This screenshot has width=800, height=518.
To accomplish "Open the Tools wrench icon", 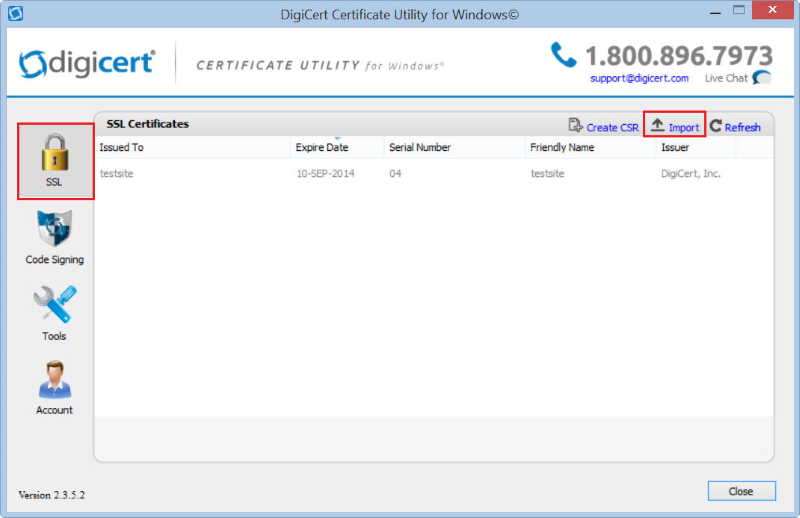I will click(54, 305).
